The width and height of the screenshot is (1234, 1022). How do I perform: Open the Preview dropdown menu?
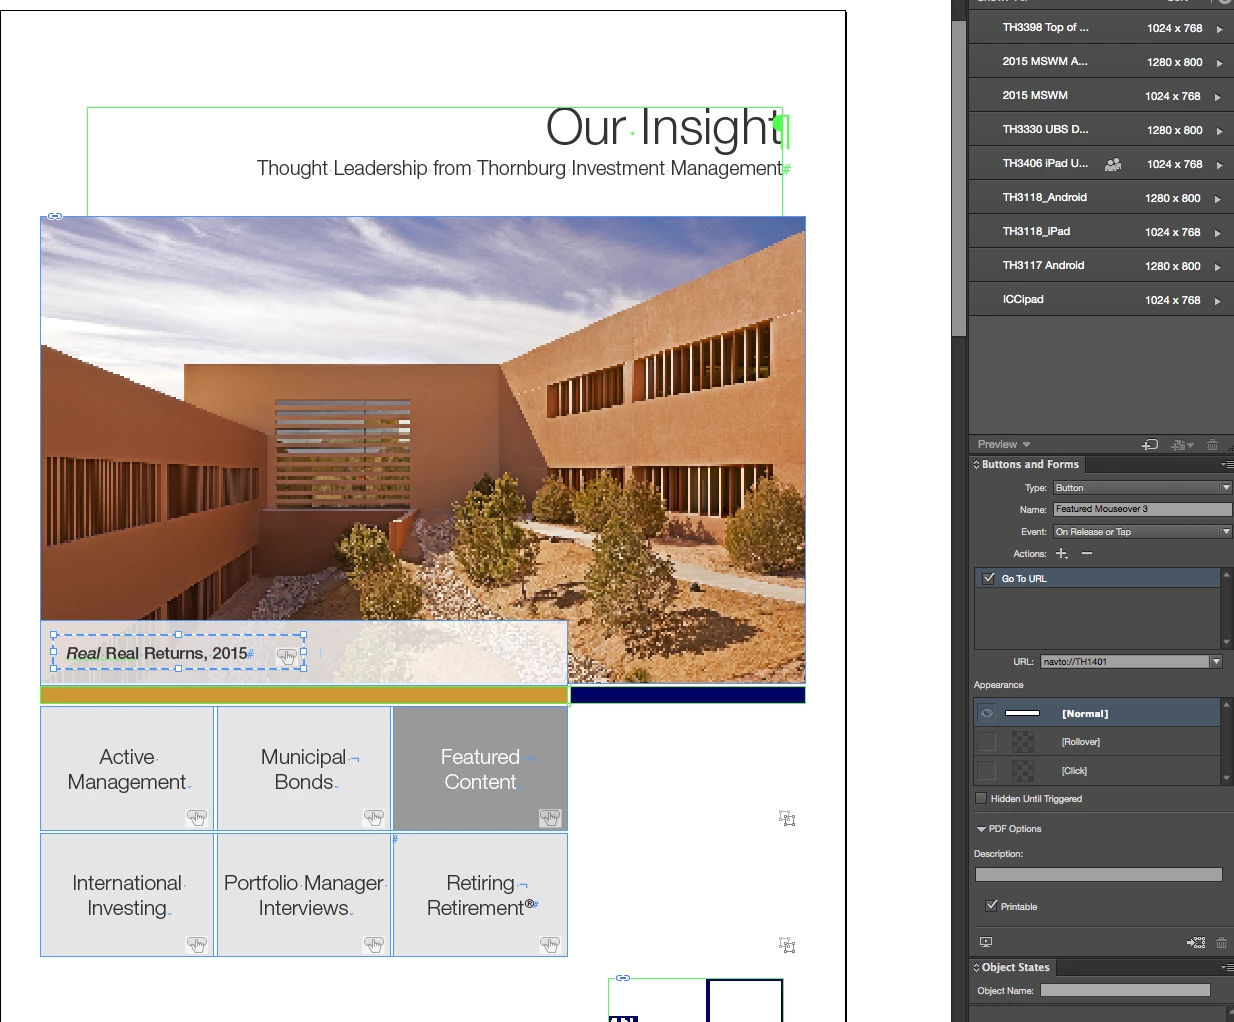(1004, 445)
